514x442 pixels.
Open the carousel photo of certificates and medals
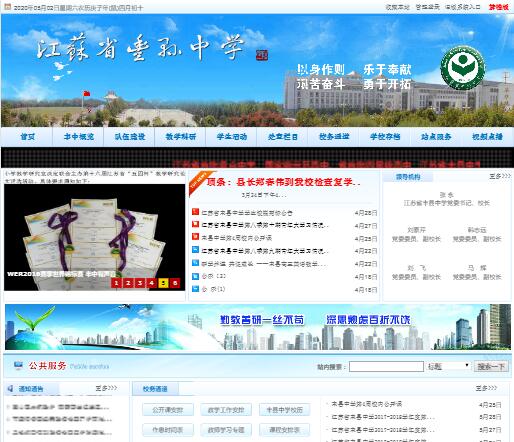(x=94, y=237)
